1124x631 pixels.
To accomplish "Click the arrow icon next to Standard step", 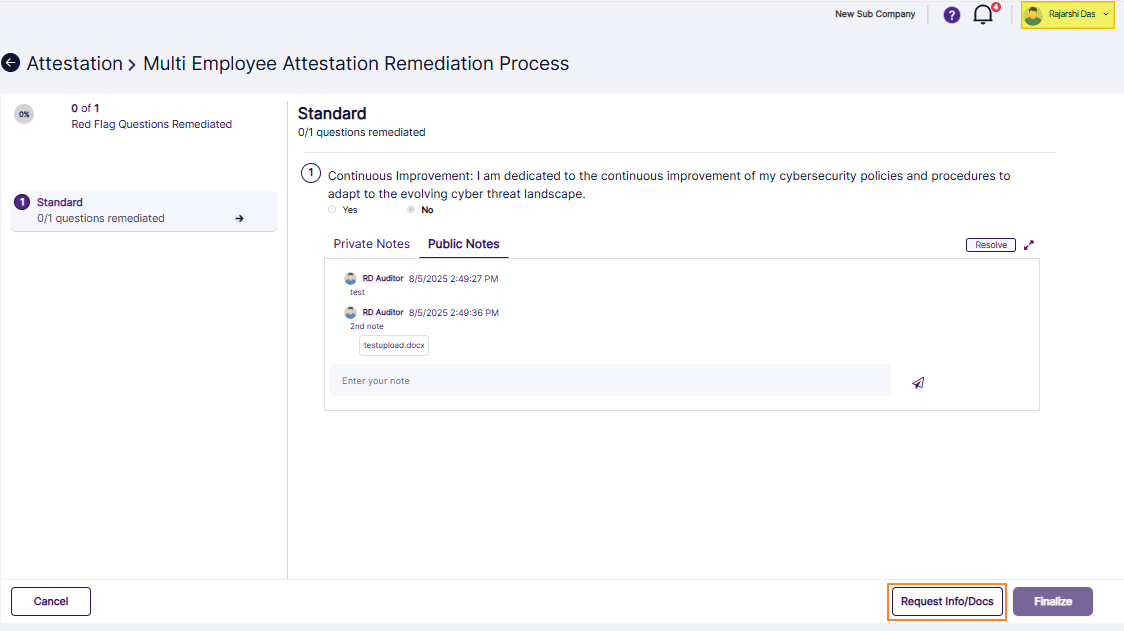I will 239,217.
